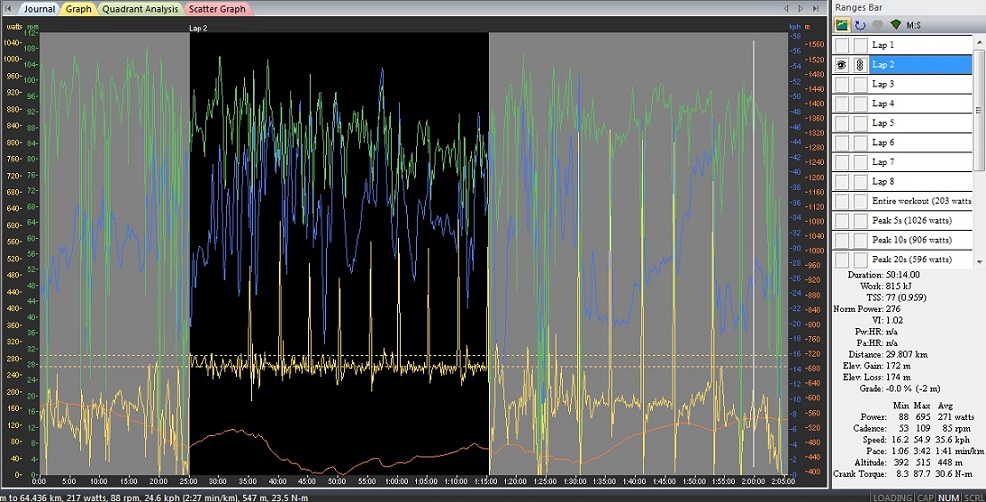The height and width of the screenshot is (502, 986).
Task: Open the Scatter Graph tab
Action: point(217,8)
